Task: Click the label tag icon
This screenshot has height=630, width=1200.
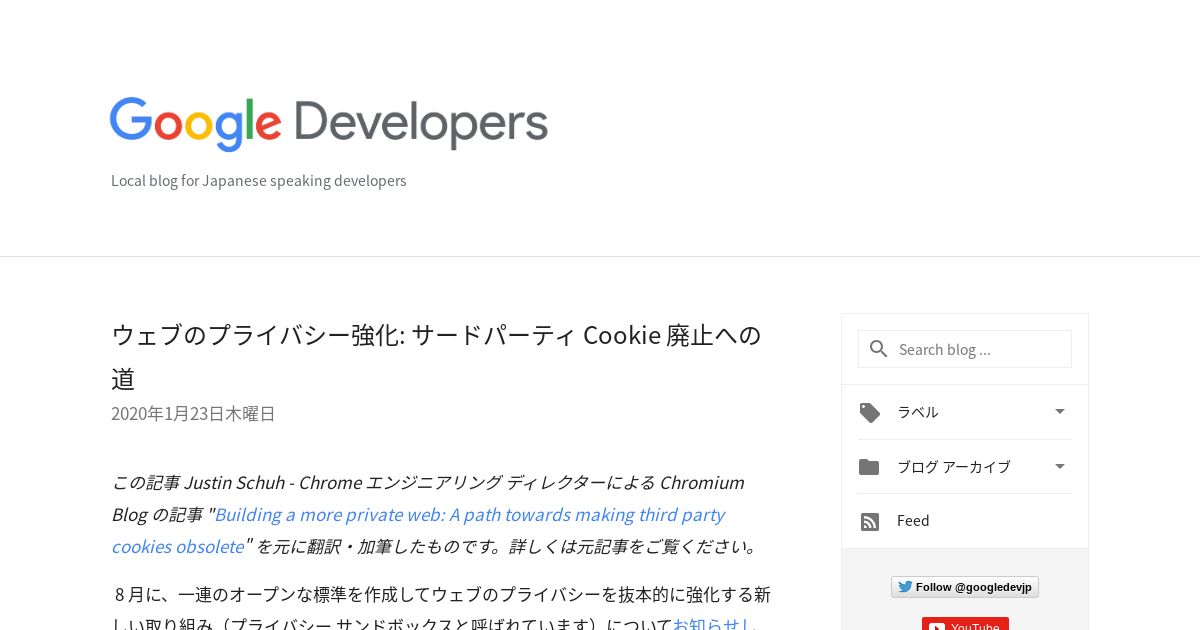Action: [x=870, y=412]
